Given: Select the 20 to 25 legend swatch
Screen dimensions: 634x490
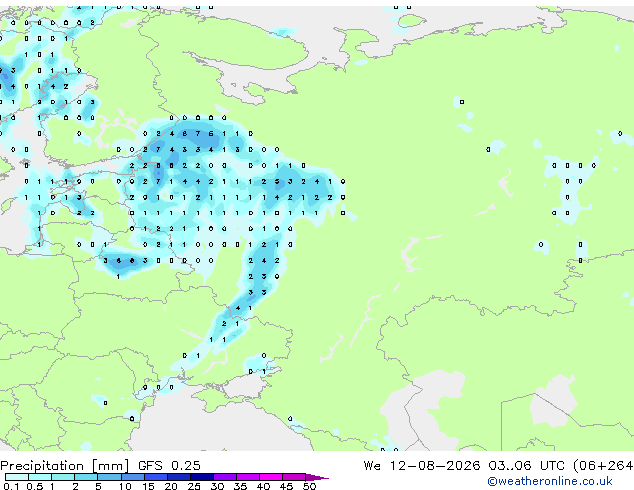Looking at the screenshot, I should pos(178,477).
